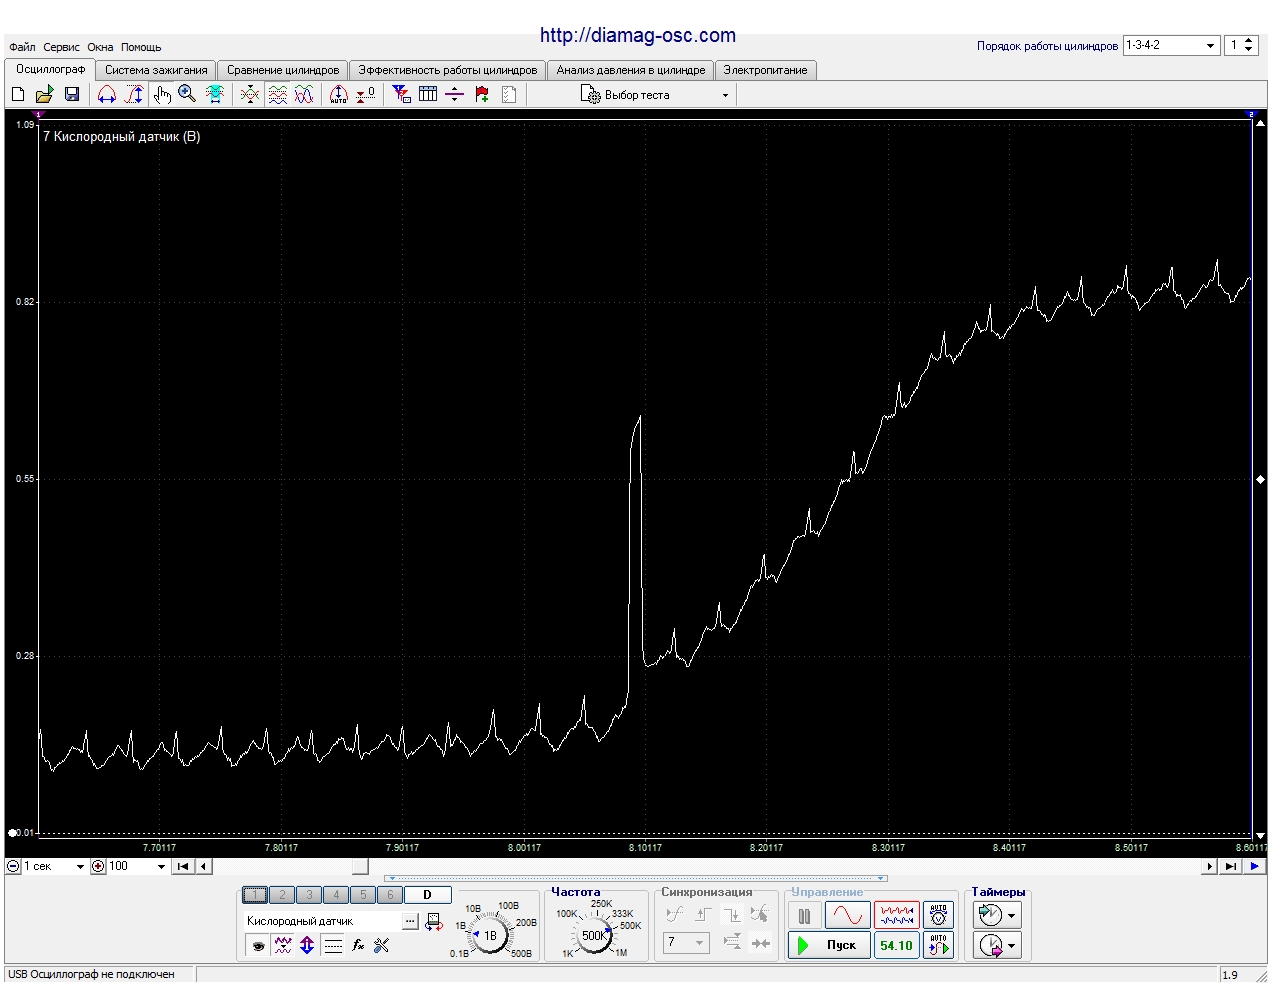Jump to the beginning of the recording
The image size is (1280, 987).
tap(183, 866)
